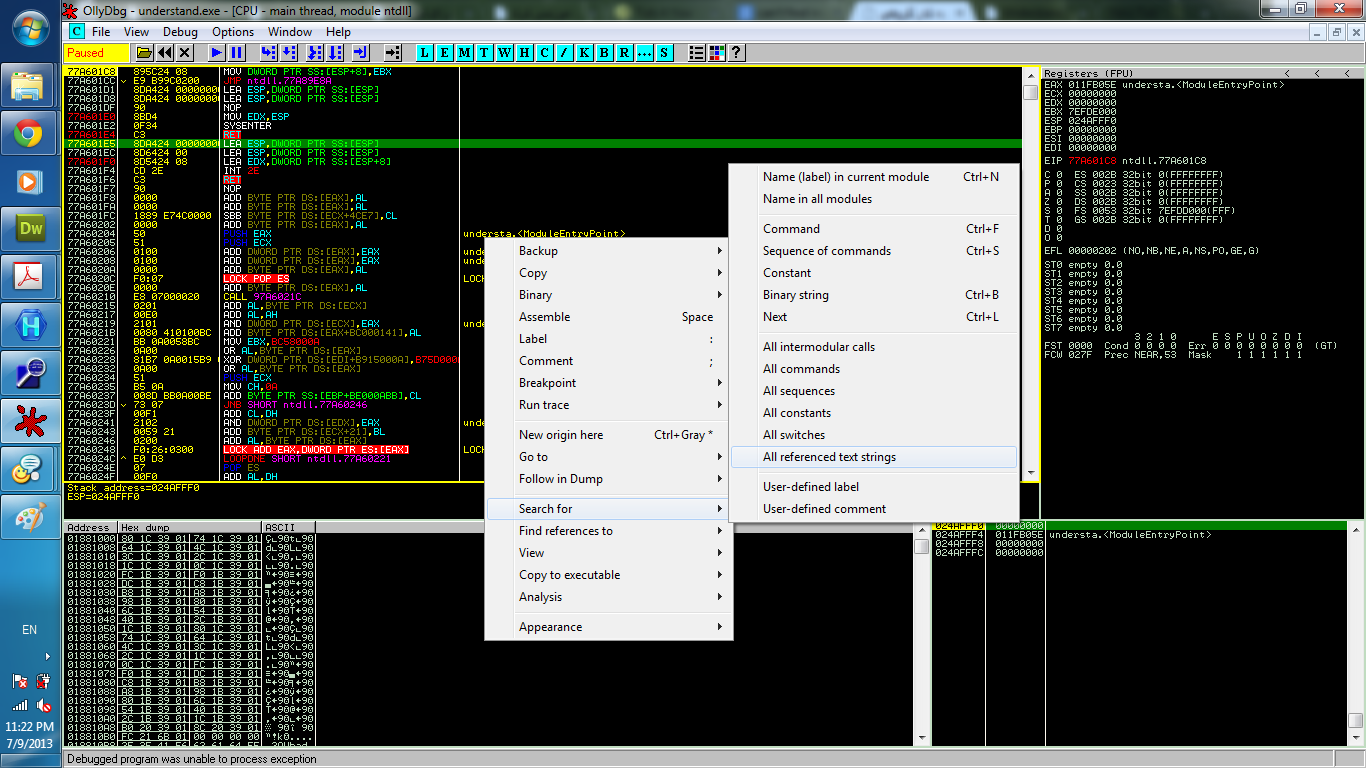This screenshot has height=768, width=1366.
Task: Click the Restart program rewind icon
Action: click(x=166, y=52)
